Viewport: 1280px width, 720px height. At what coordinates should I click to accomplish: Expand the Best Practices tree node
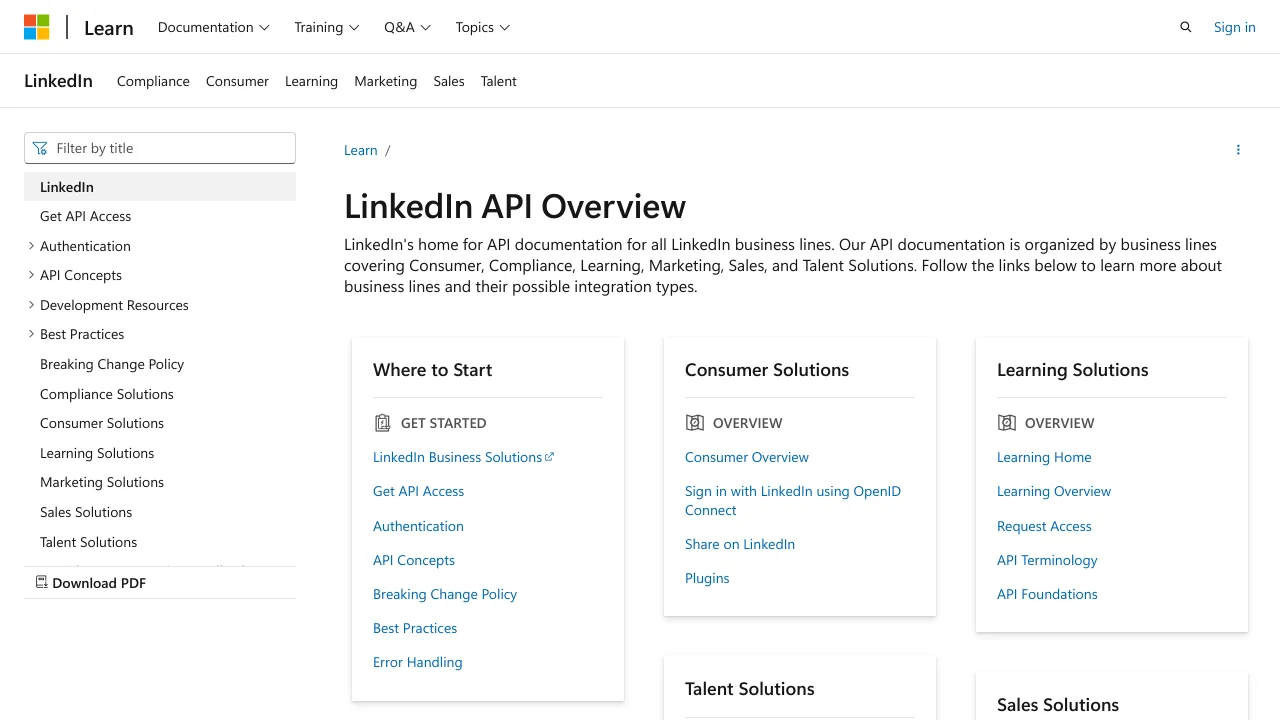(x=31, y=334)
